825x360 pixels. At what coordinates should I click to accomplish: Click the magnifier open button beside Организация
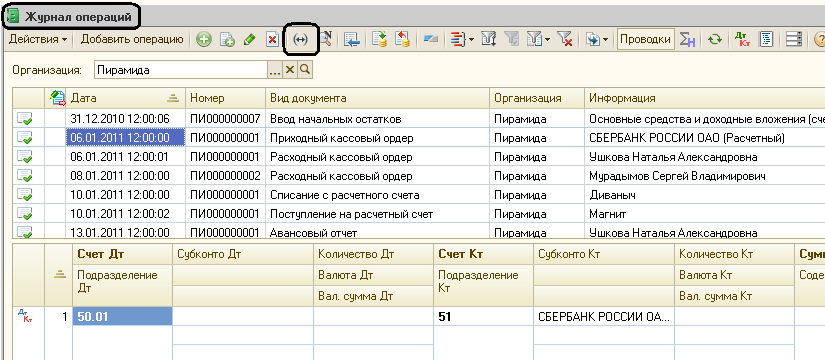(x=305, y=70)
